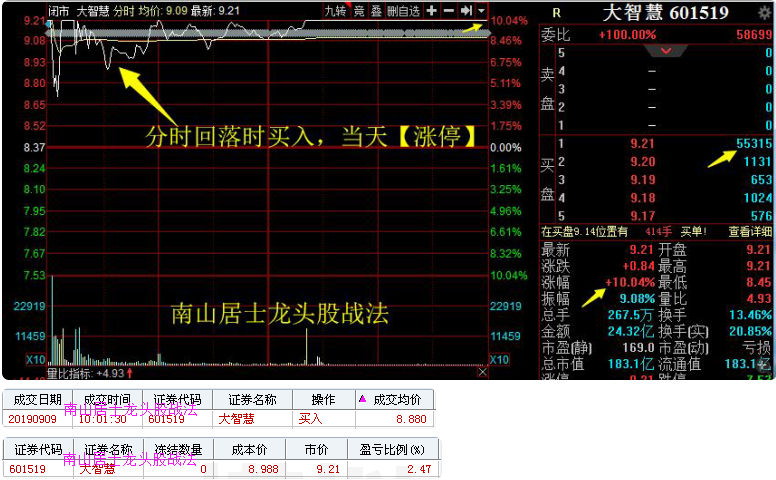This screenshot has height=480, width=776.
Task: Open the settings gear in quote panel
Action: point(765,12)
